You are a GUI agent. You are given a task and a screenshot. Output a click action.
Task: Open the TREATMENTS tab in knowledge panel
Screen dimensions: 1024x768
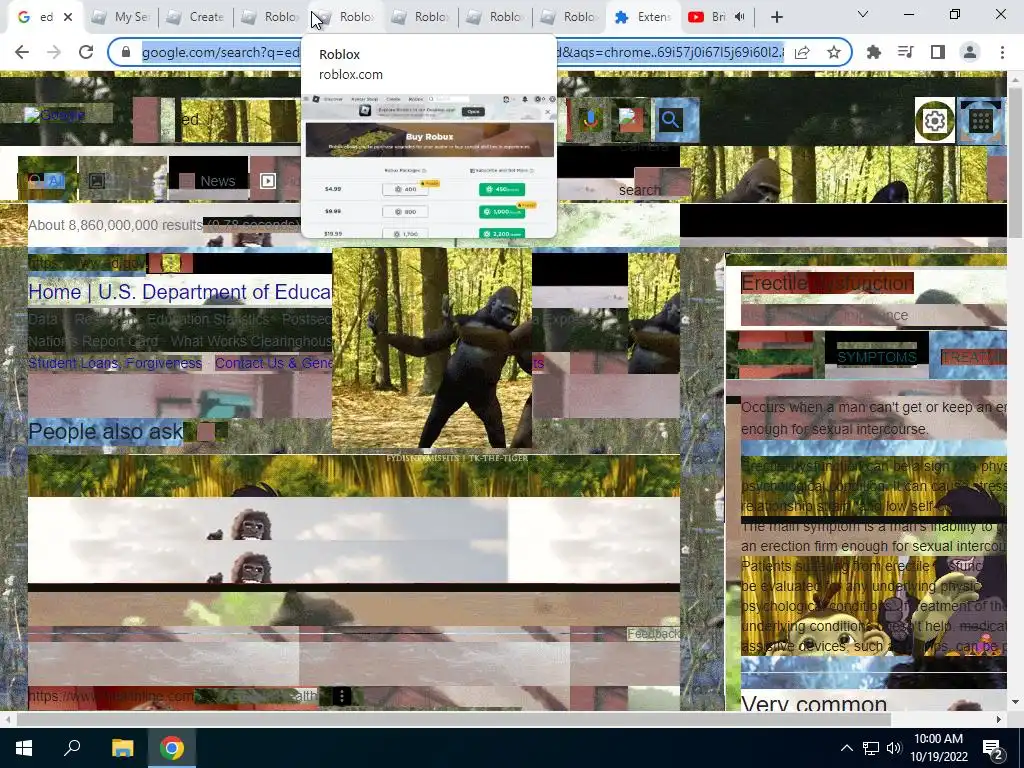click(x=973, y=357)
